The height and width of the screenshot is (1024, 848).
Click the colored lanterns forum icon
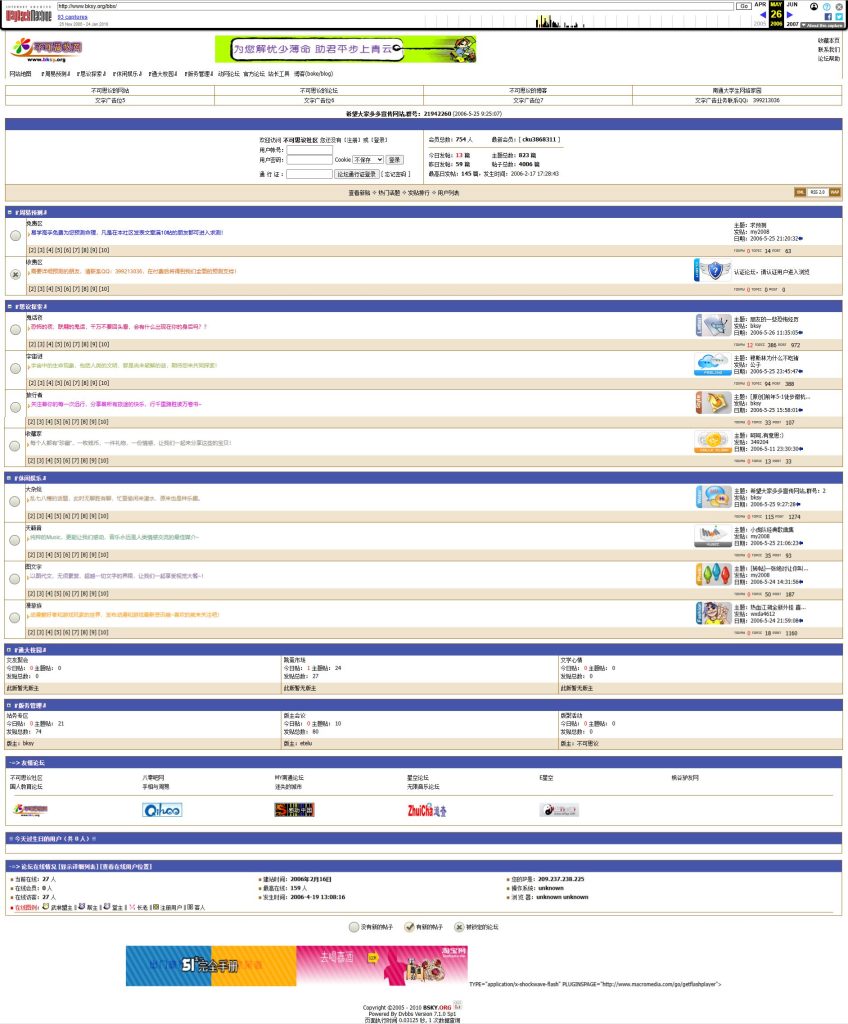(714, 574)
